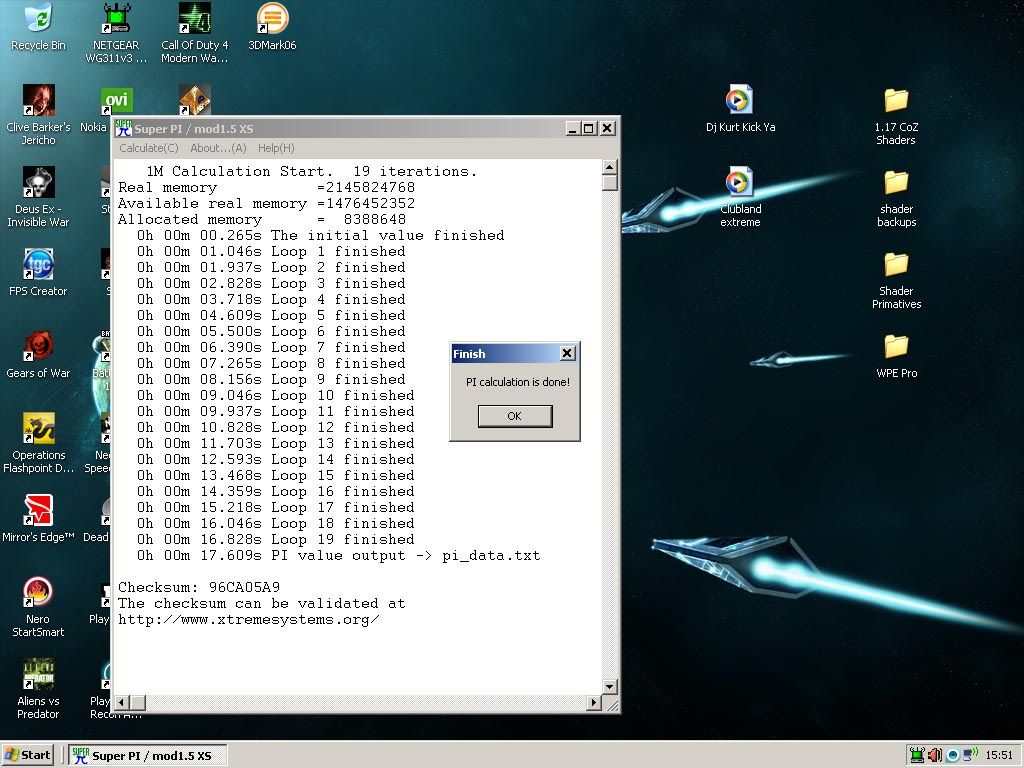Click the http://www.xtremesystems.org/ text
The height and width of the screenshot is (768, 1024).
pyautogui.click(x=248, y=620)
